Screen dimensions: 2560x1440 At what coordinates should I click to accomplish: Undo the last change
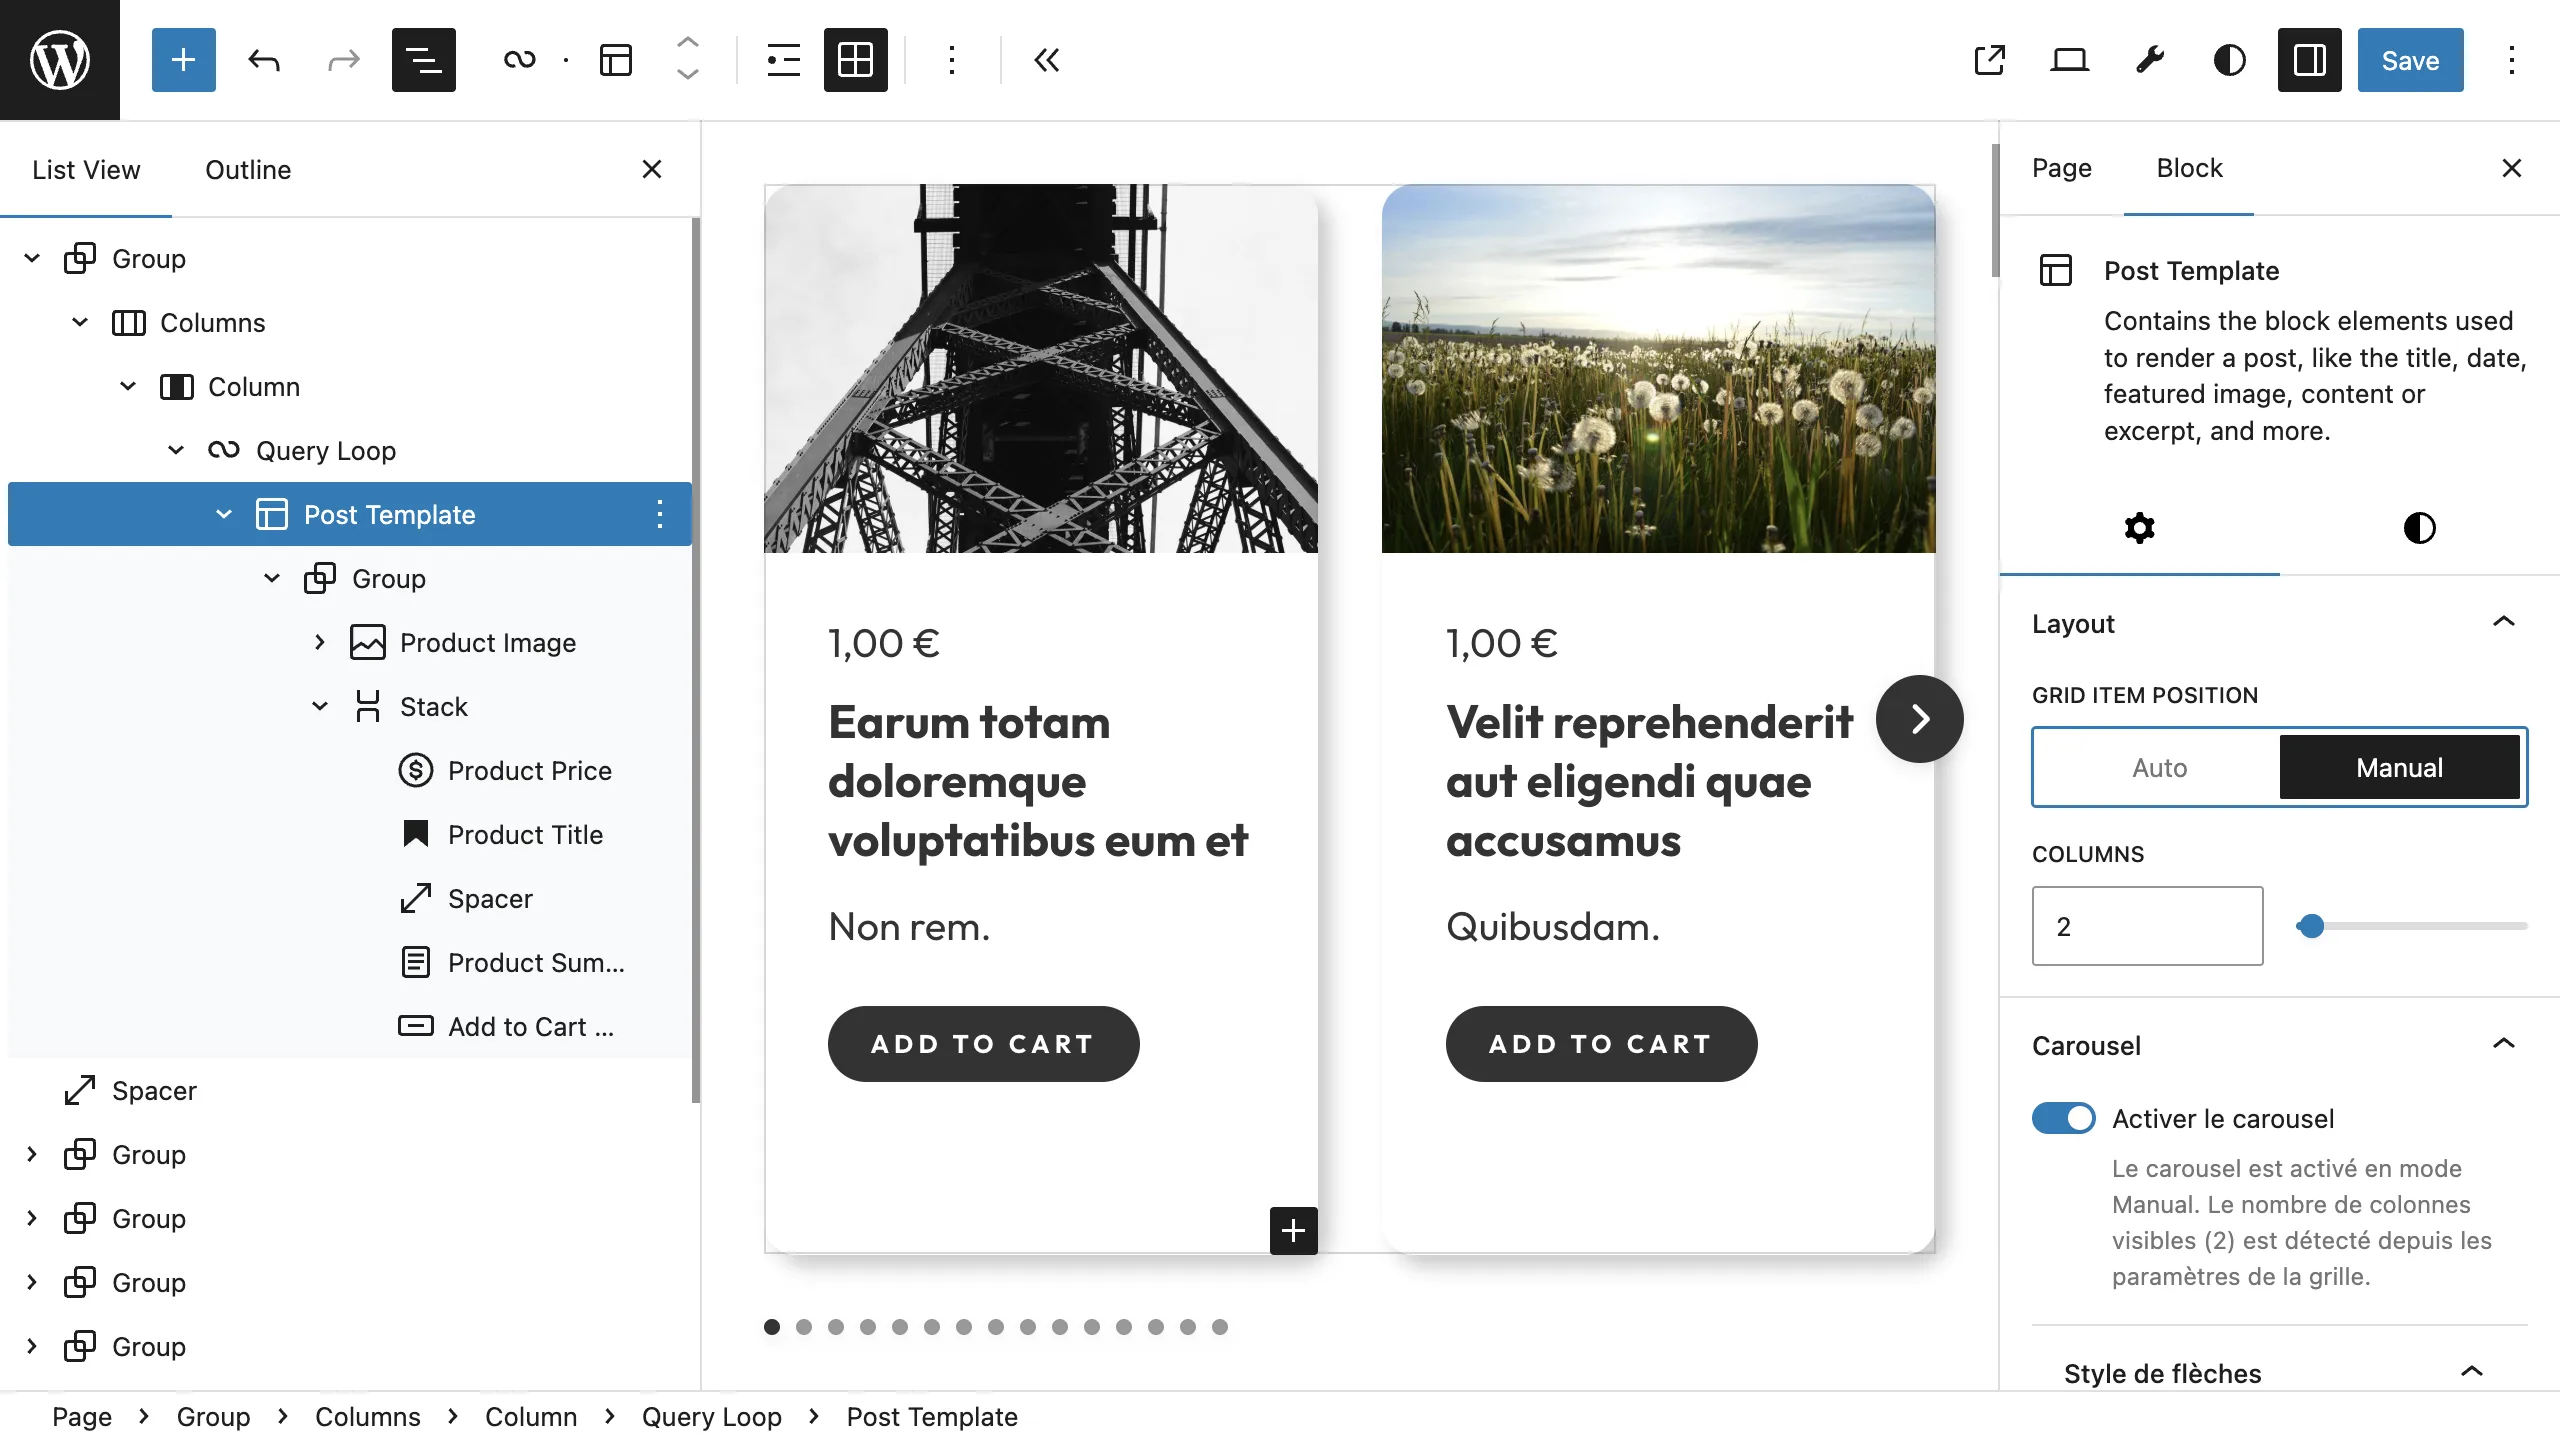click(263, 60)
